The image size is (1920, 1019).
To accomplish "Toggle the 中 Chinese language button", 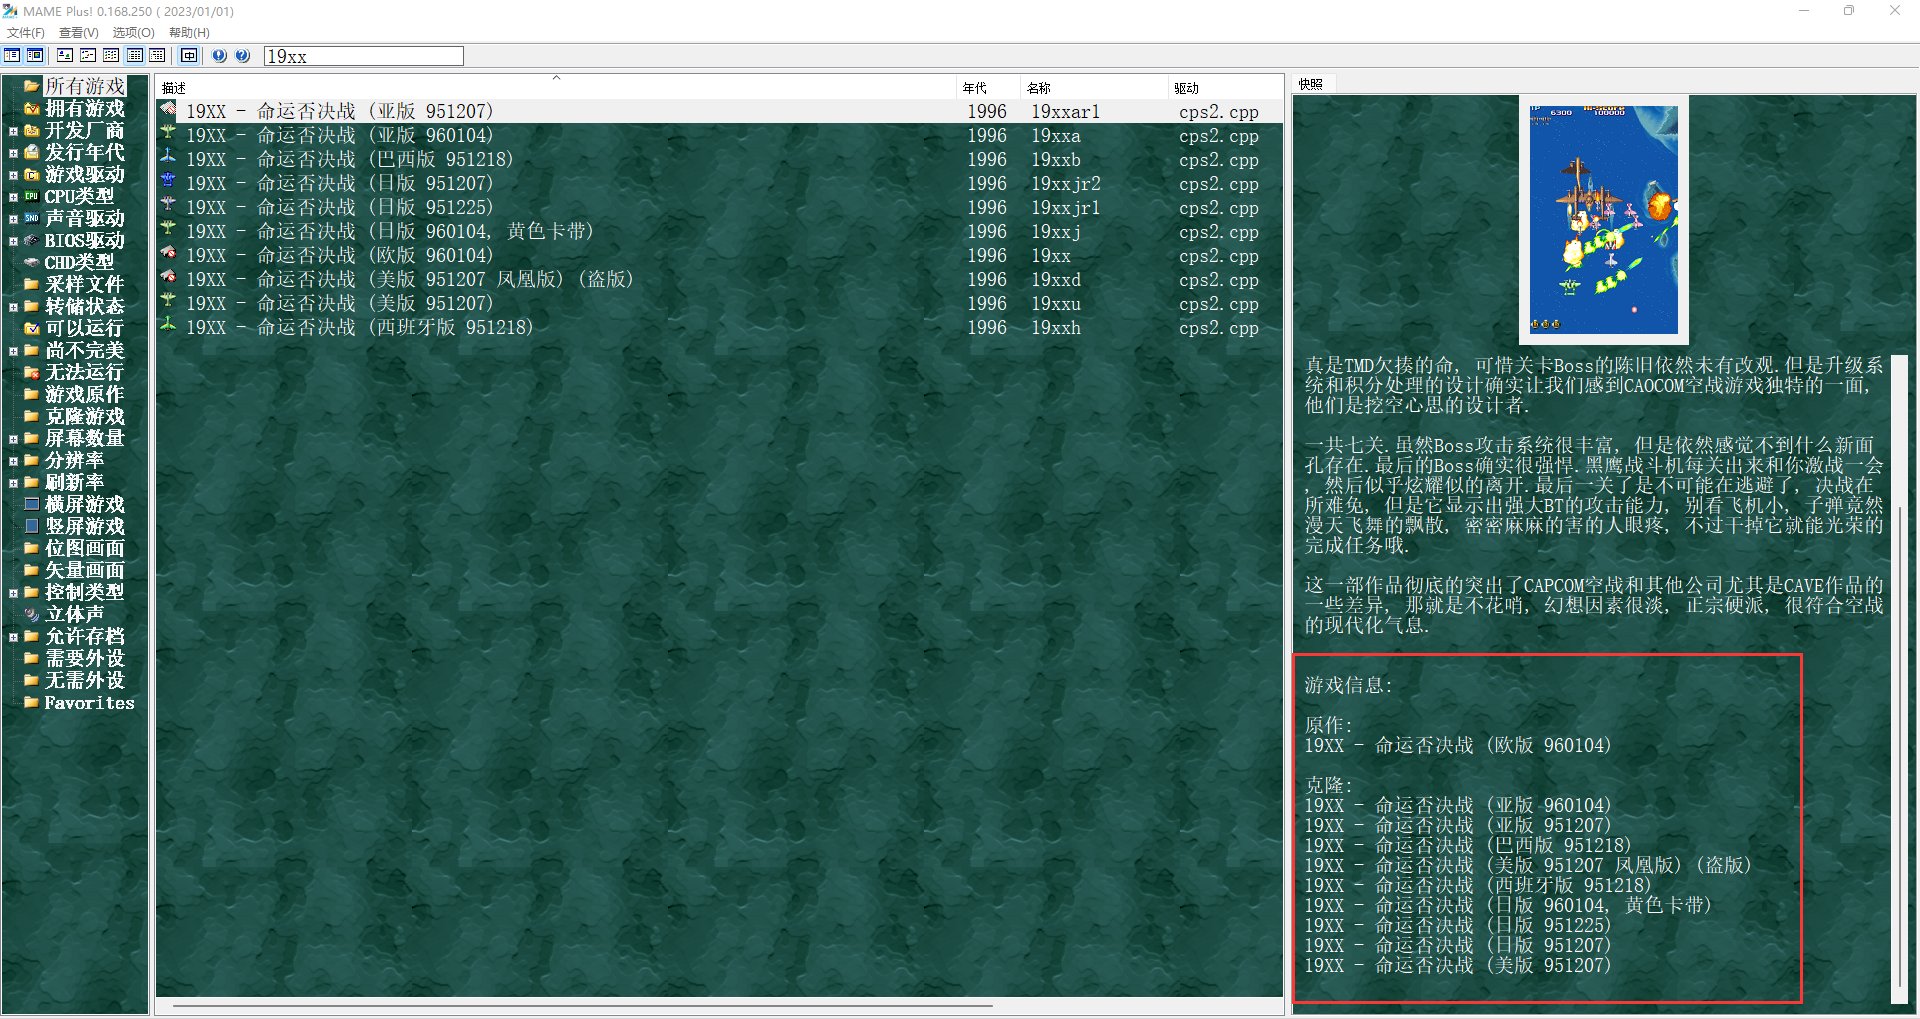I will (x=189, y=56).
